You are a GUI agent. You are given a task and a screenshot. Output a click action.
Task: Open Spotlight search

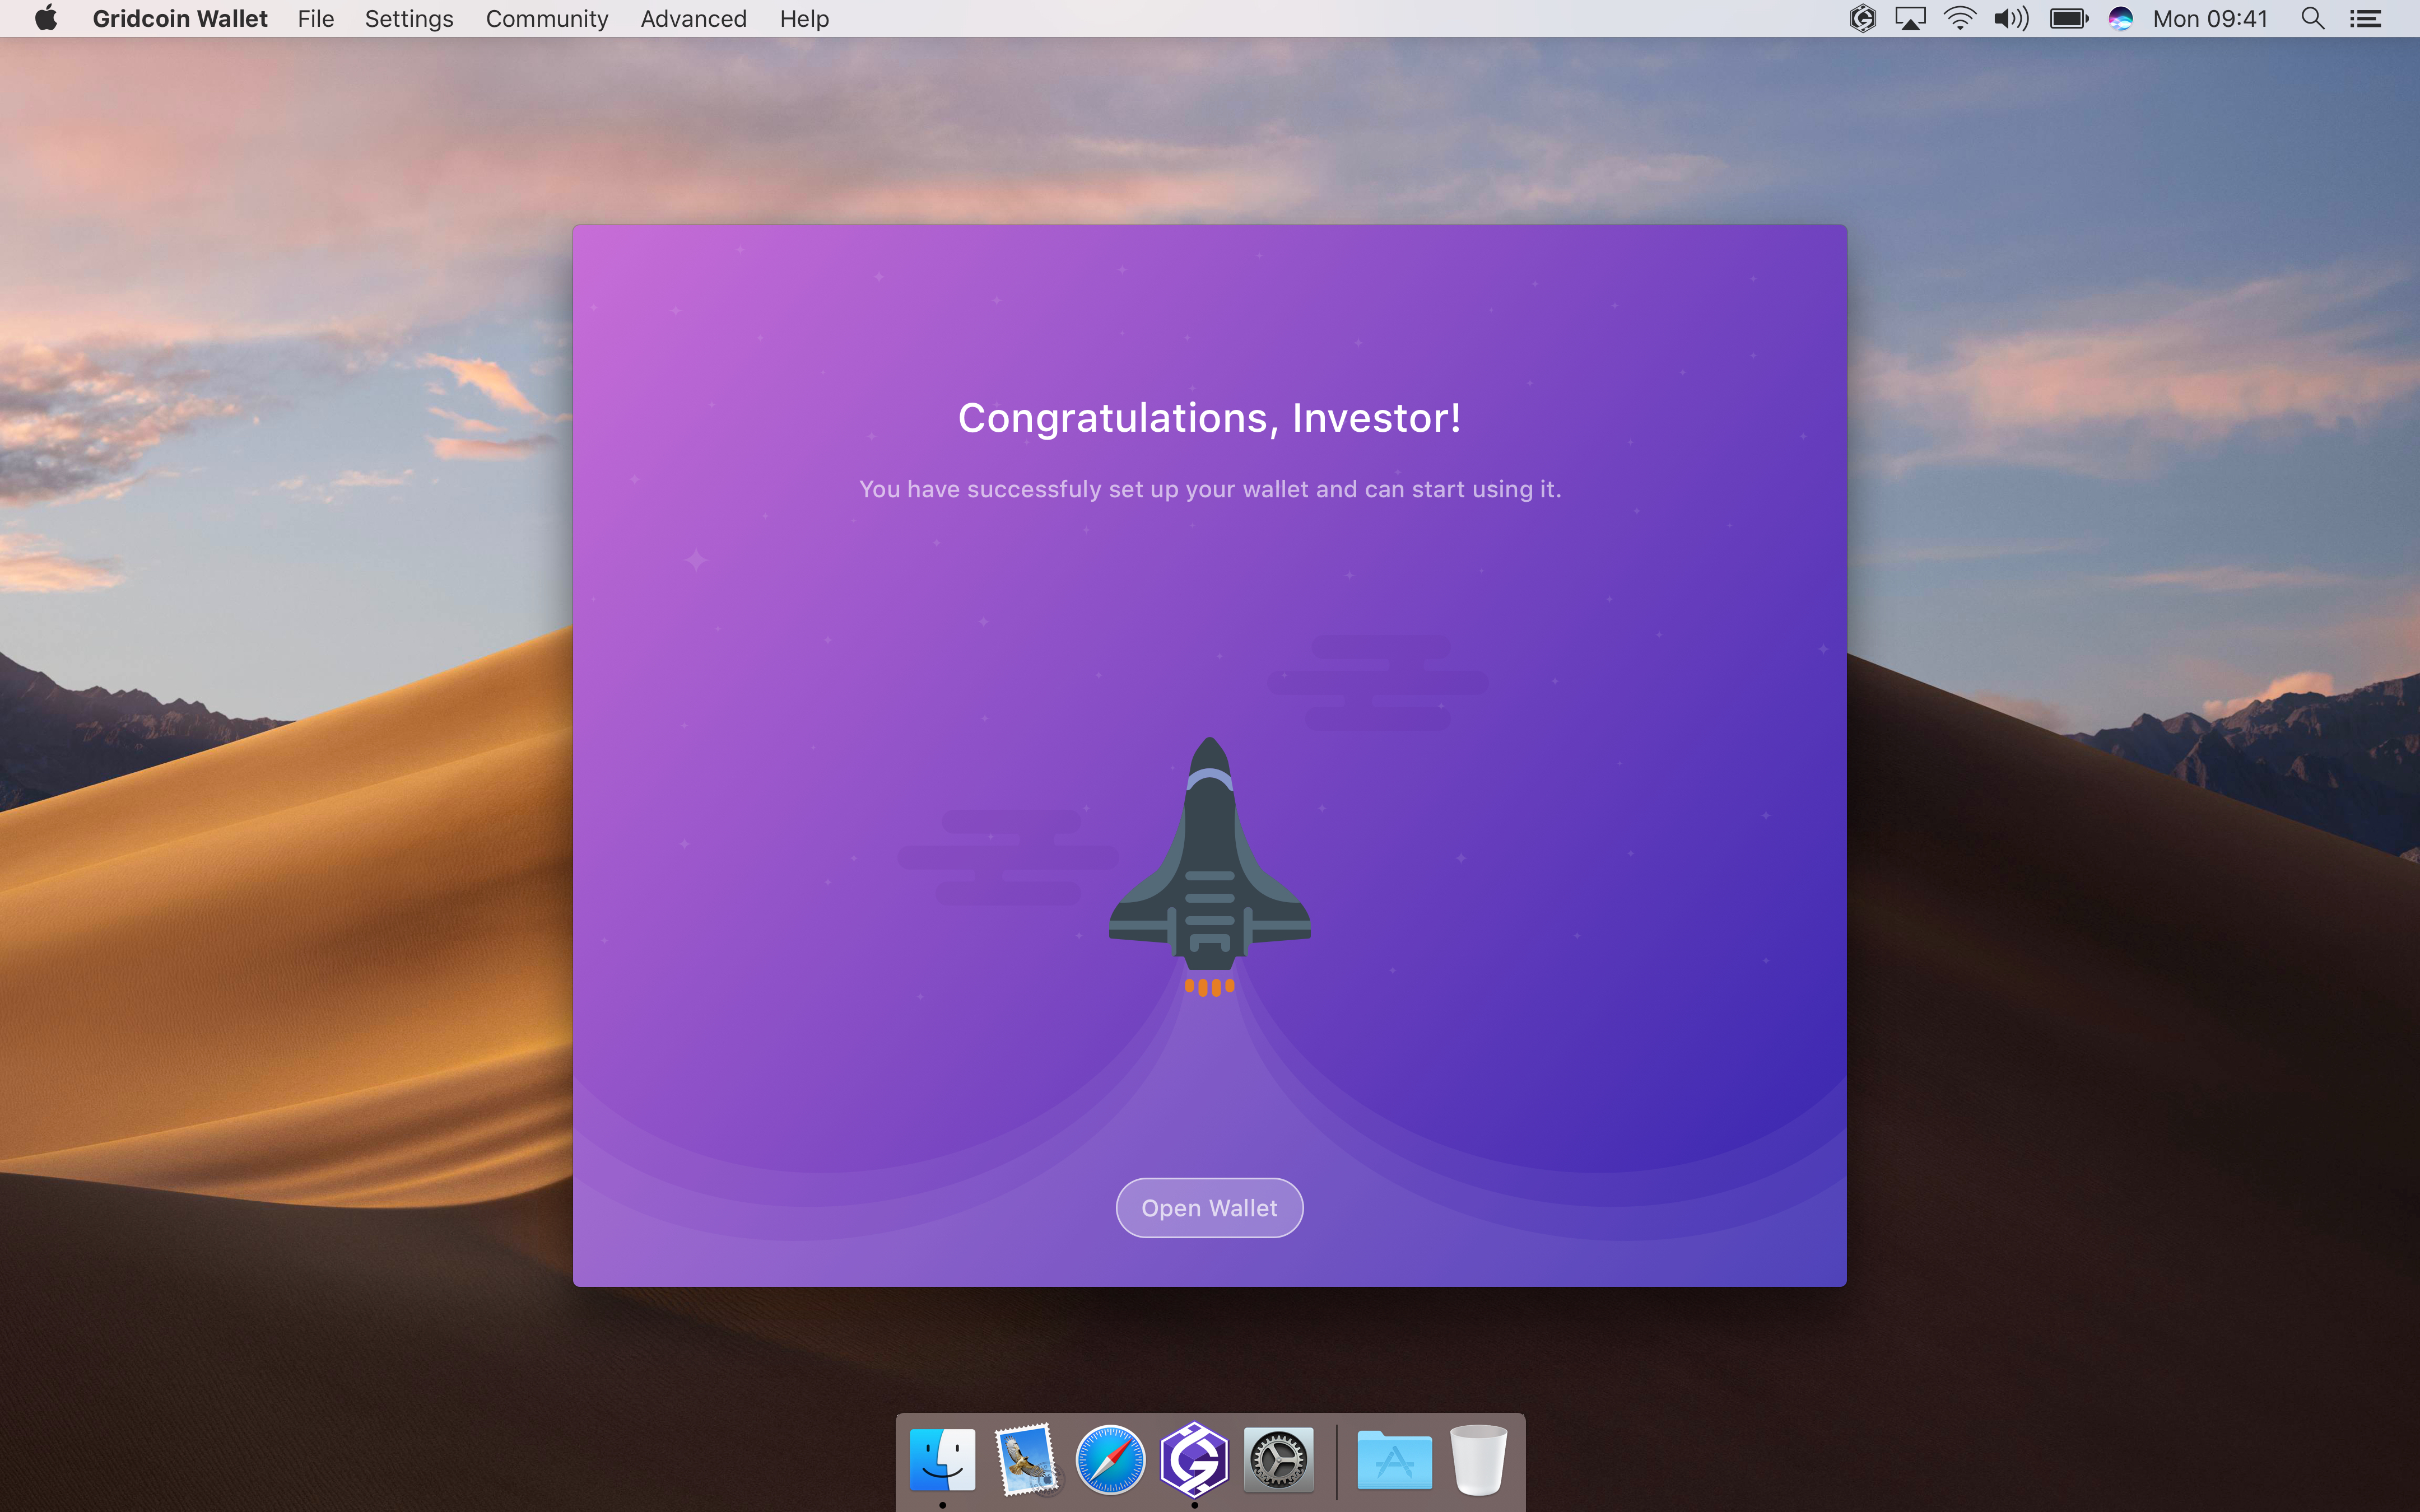pos(2313,18)
